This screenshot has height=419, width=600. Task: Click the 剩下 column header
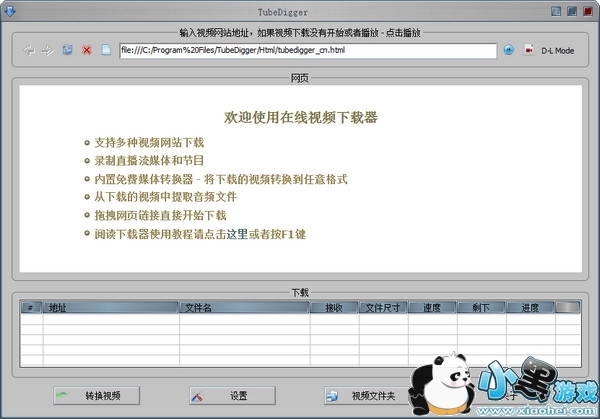(481, 307)
